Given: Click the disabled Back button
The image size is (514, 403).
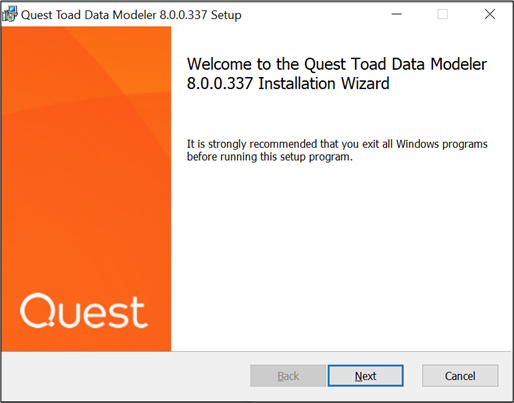Looking at the screenshot, I should (288, 376).
